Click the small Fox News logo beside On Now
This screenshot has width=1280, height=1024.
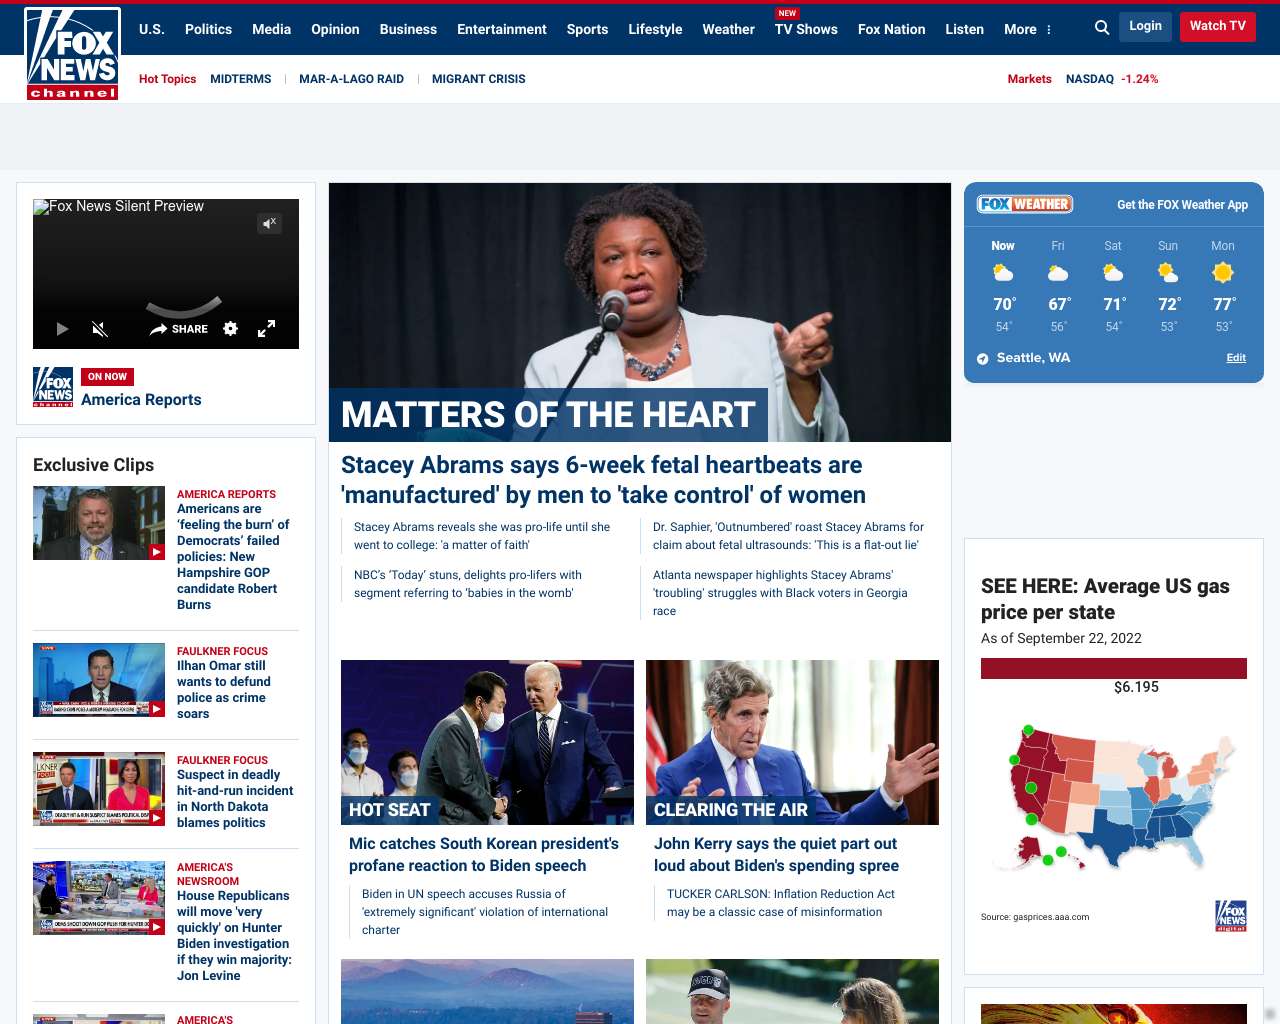[x=53, y=387]
